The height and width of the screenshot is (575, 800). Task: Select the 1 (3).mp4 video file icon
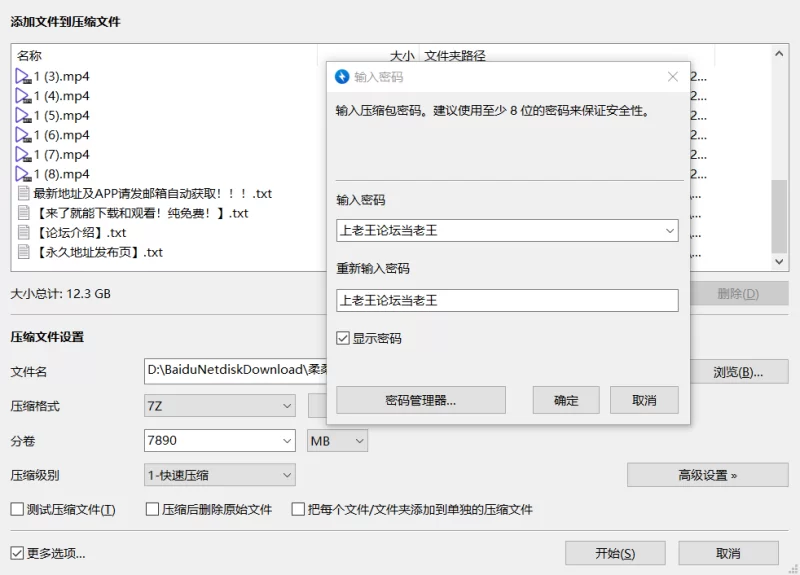point(23,77)
